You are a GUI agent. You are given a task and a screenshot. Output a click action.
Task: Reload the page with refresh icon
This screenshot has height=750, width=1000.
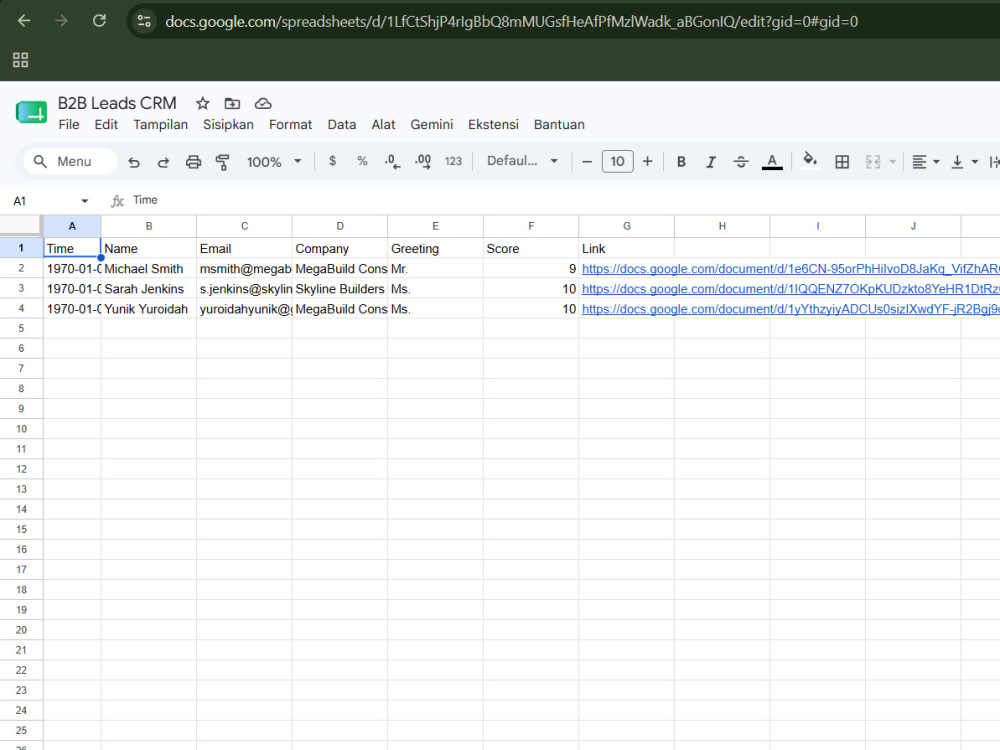pos(99,21)
